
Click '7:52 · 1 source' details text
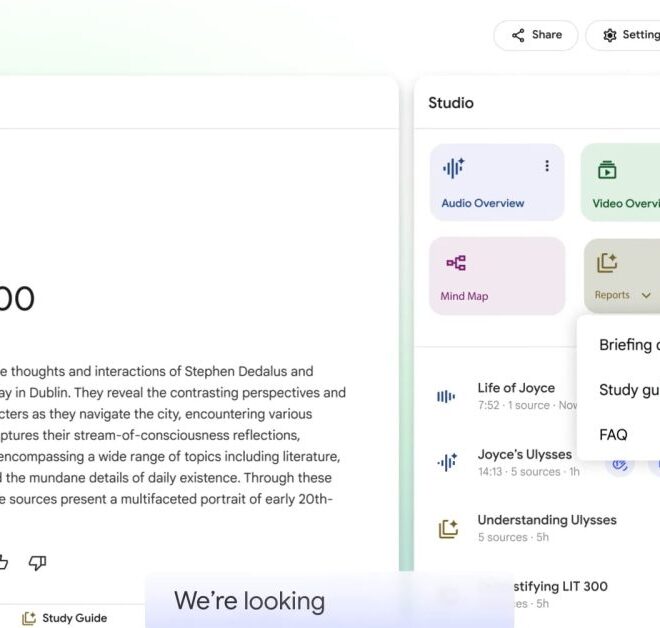(514, 405)
